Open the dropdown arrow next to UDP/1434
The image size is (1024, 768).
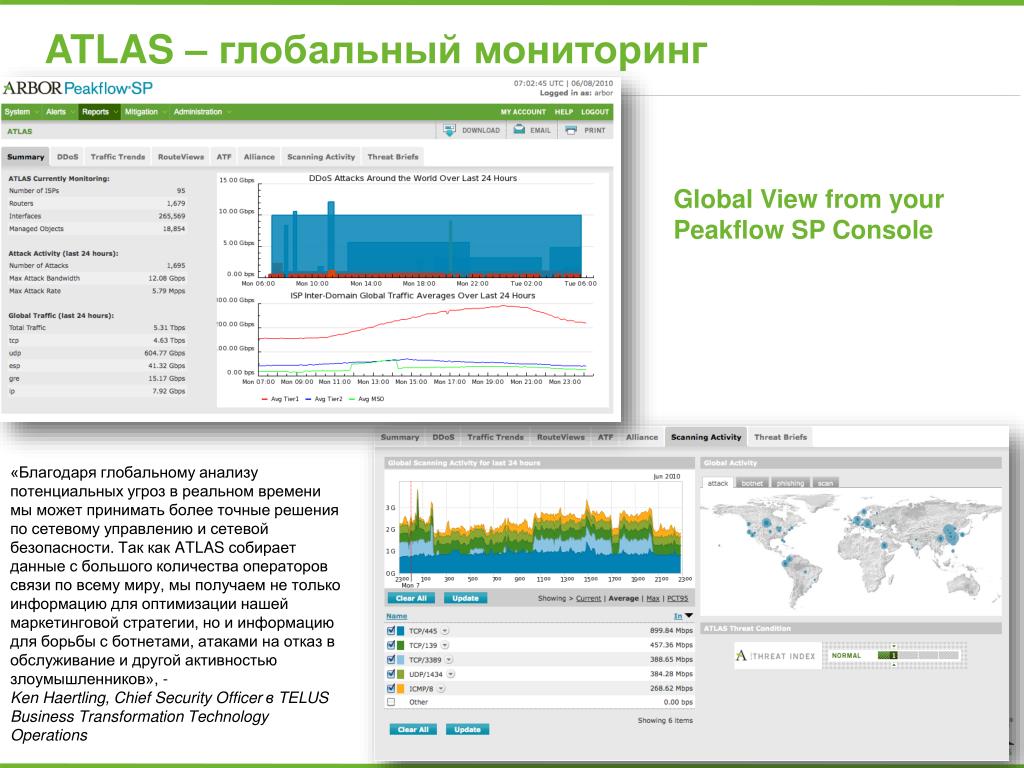[x=451, y=674]
